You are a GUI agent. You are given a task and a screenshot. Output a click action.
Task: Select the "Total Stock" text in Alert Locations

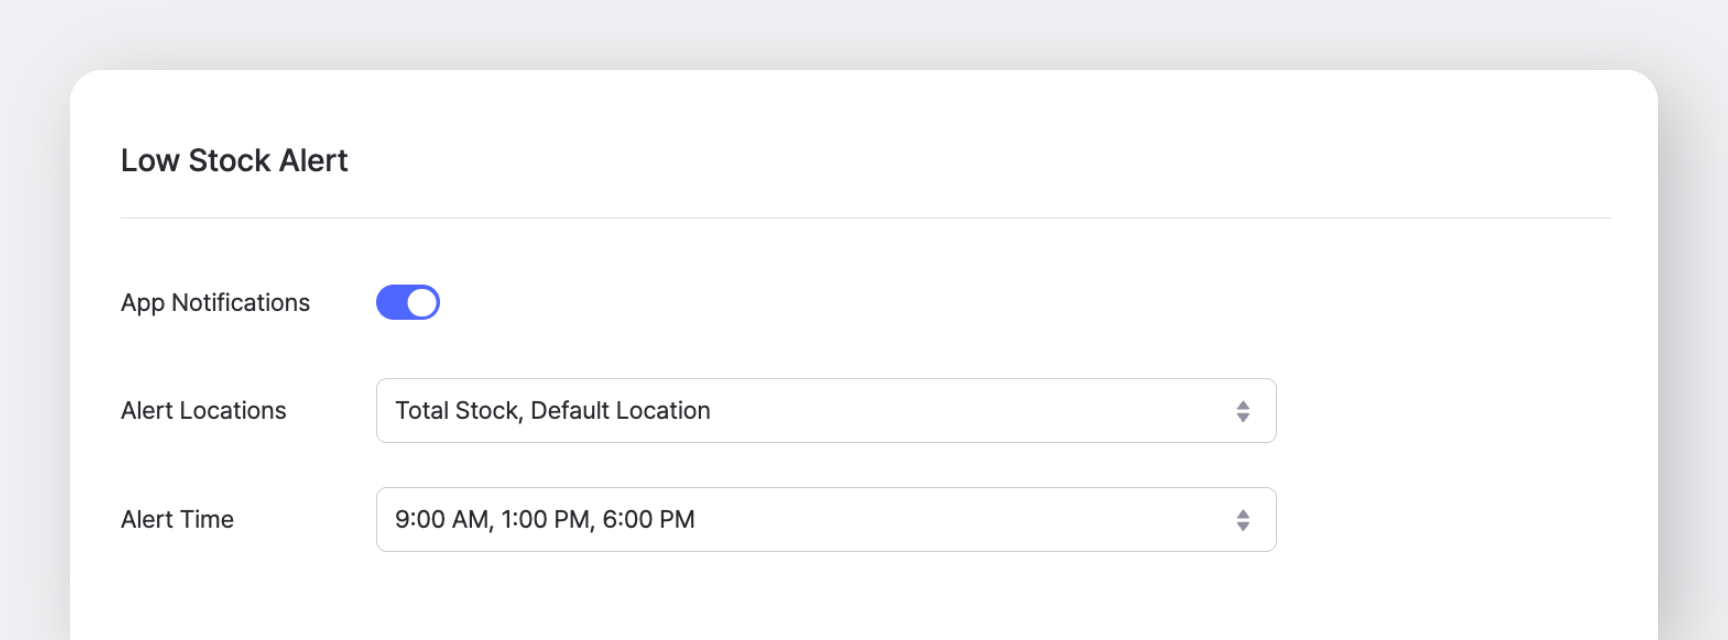coord(457,410)
